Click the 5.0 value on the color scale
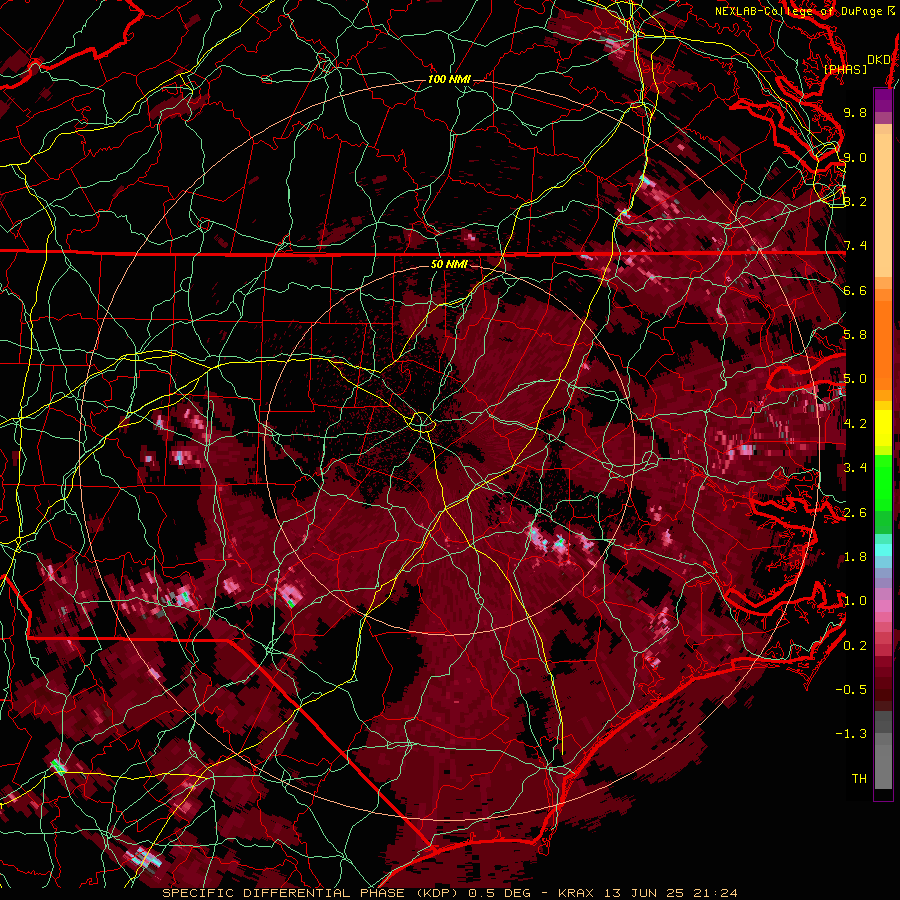 pos(855,379)
